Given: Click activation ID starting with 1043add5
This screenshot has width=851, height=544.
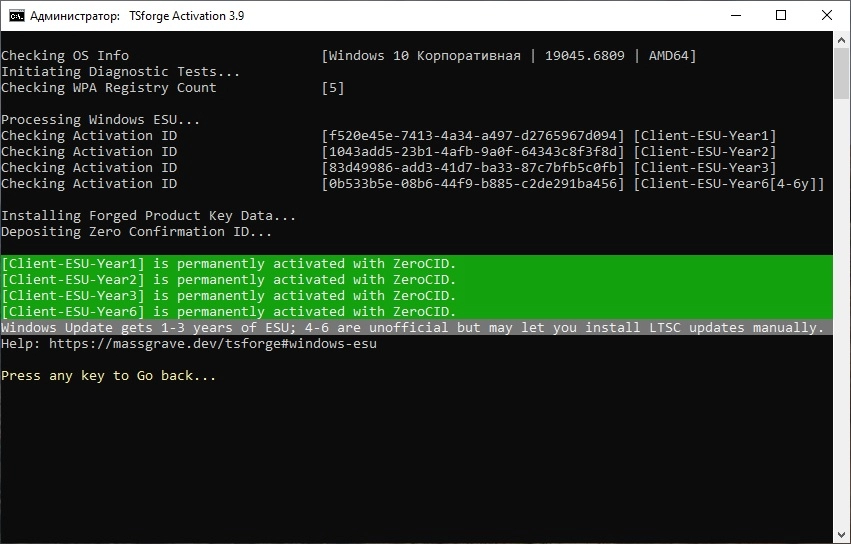Looking at the screenshot, I should [x=473, y=151].
